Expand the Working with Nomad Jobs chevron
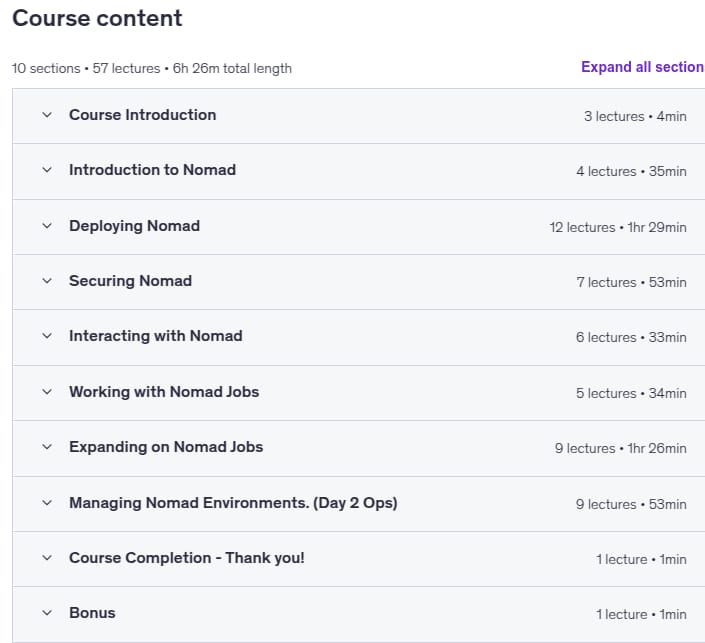 point(47,392)
